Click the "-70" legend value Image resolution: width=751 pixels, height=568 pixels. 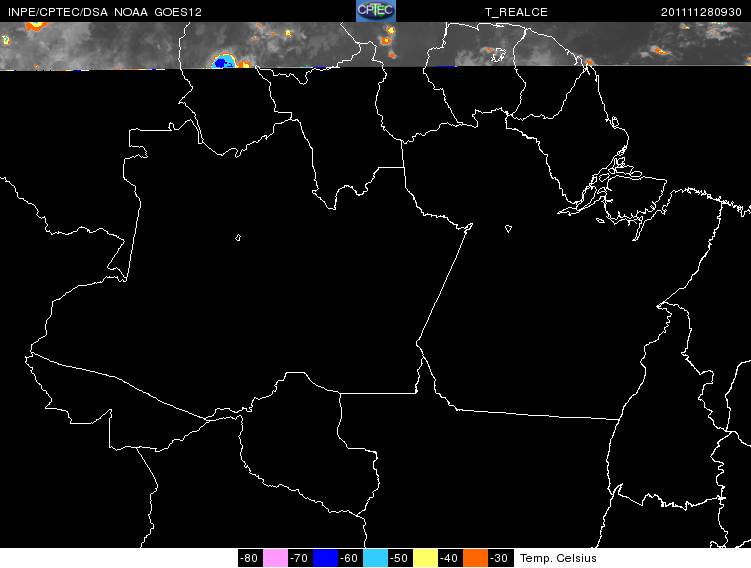[x=300, y=558]
